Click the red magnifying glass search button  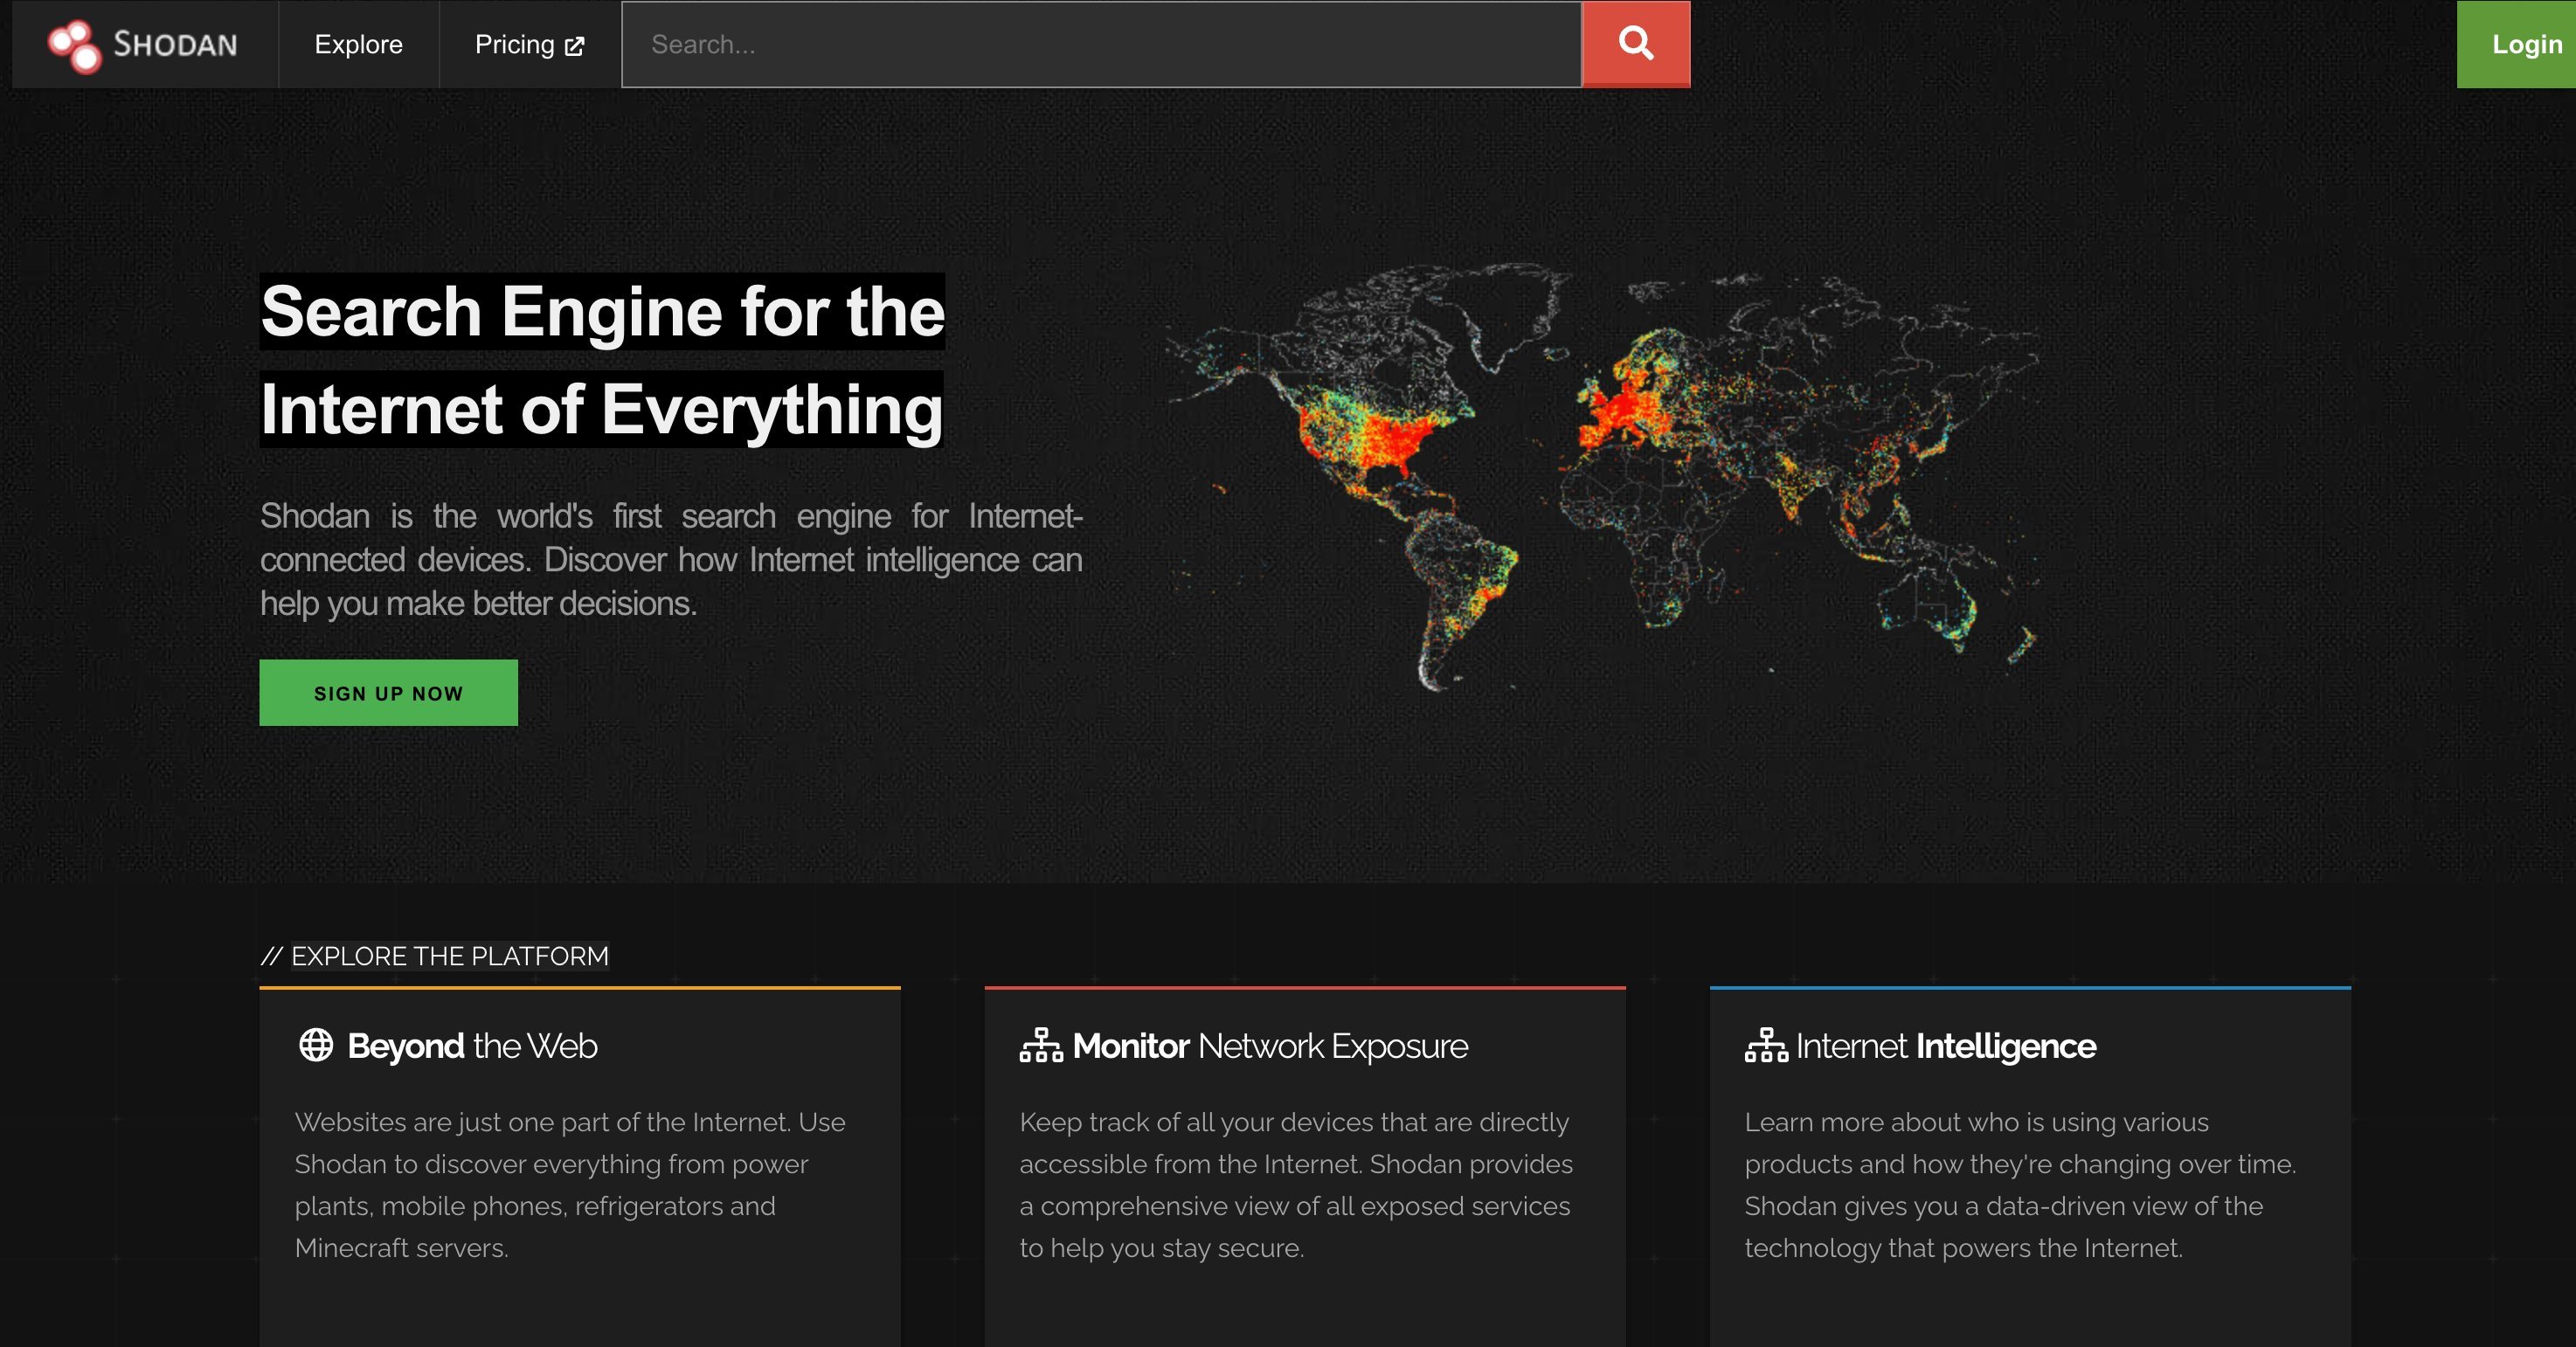coord(1636,44)
